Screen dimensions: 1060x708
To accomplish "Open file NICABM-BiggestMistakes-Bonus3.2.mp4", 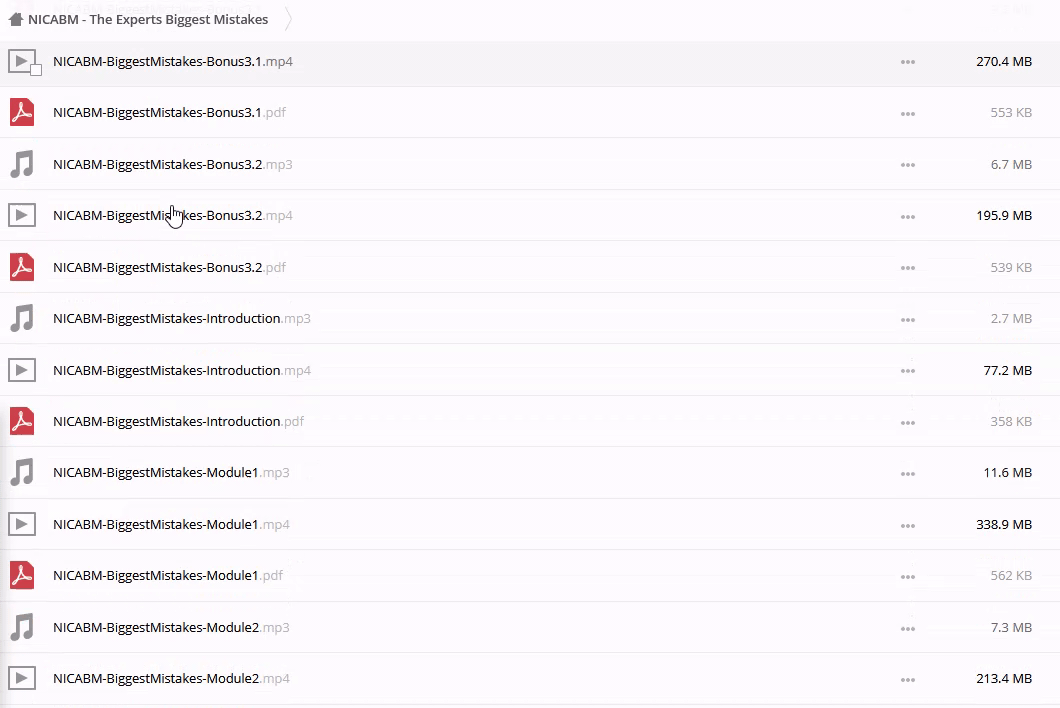I will tap(172, 216).
